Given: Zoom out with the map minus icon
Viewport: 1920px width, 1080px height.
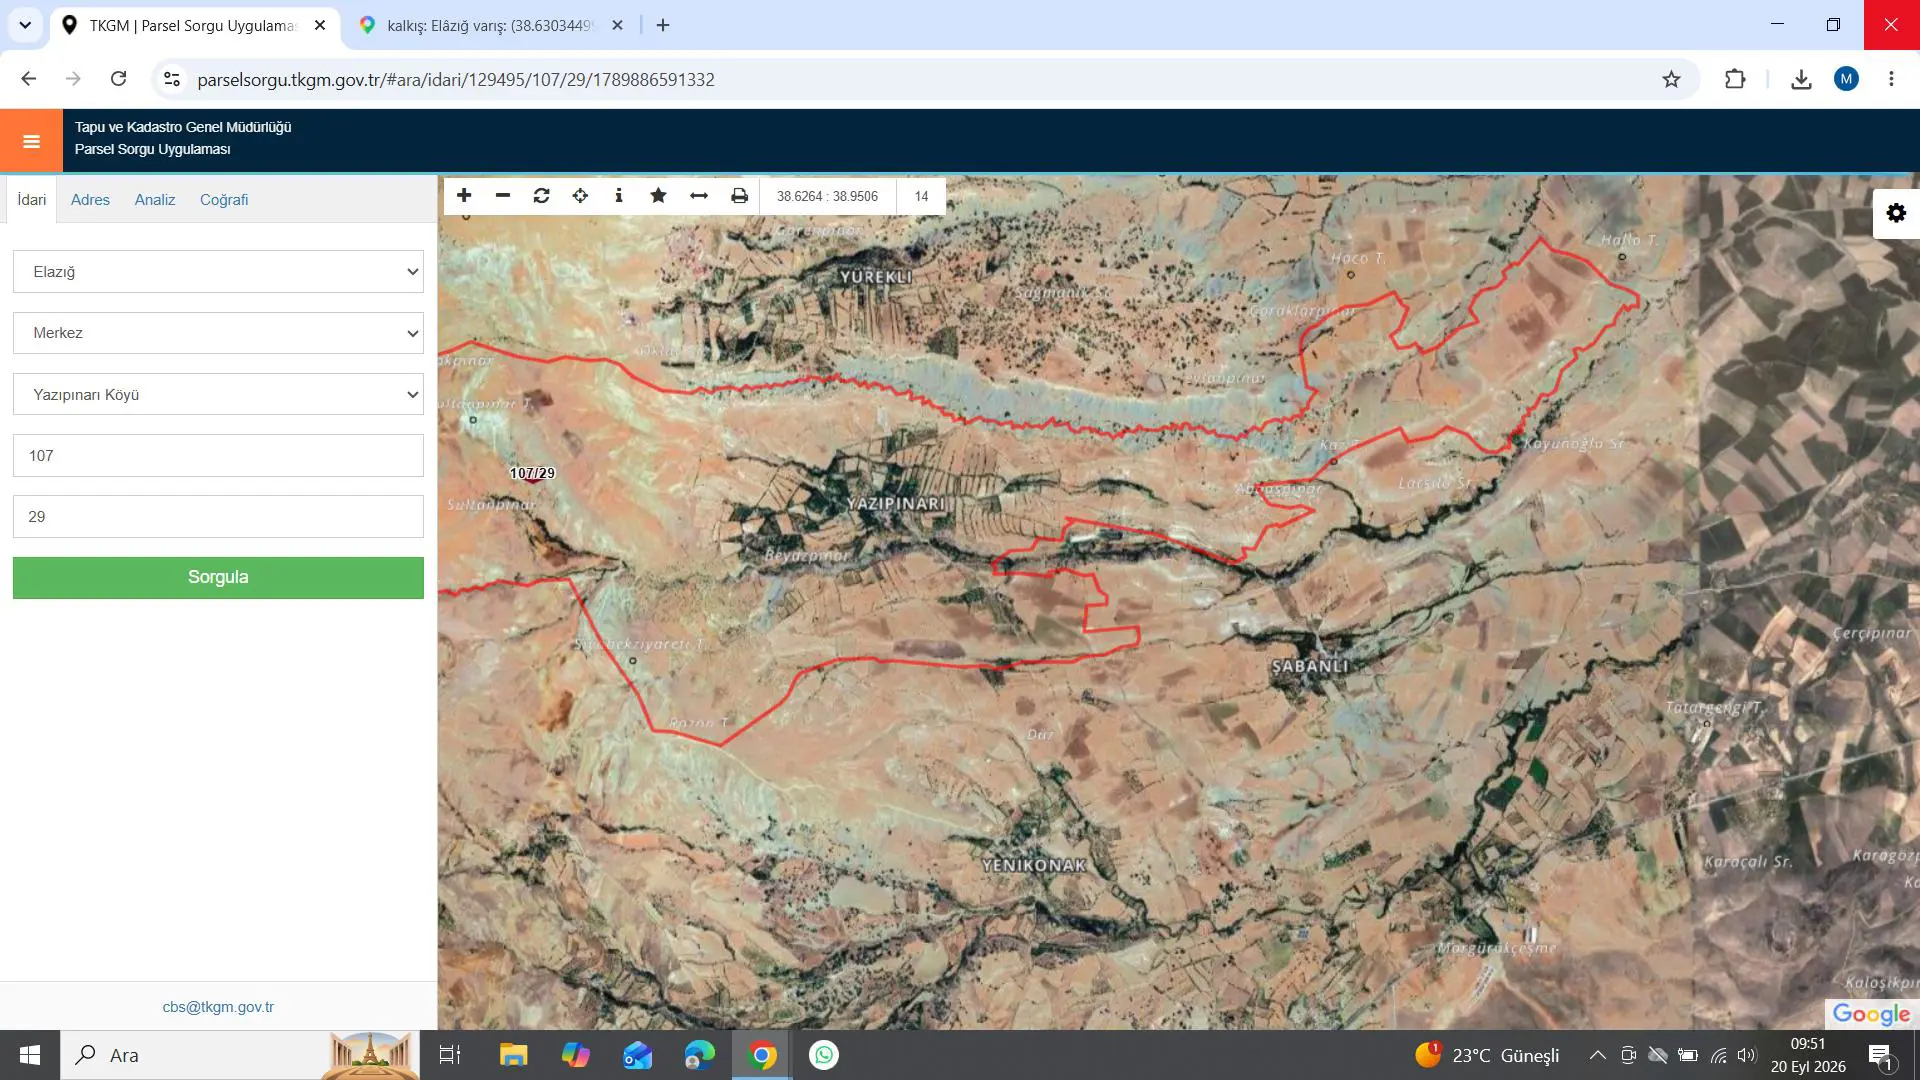Looking at the screenshot, I should point(503,196).
